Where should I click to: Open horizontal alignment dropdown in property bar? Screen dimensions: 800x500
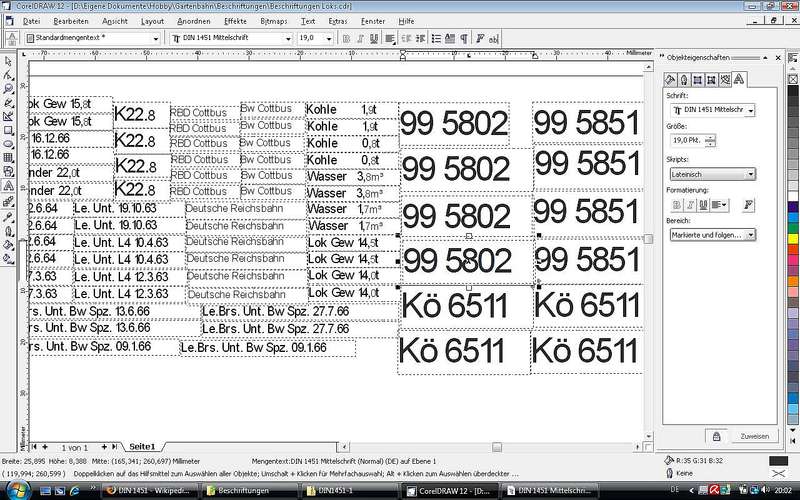(x=390, y=38)
